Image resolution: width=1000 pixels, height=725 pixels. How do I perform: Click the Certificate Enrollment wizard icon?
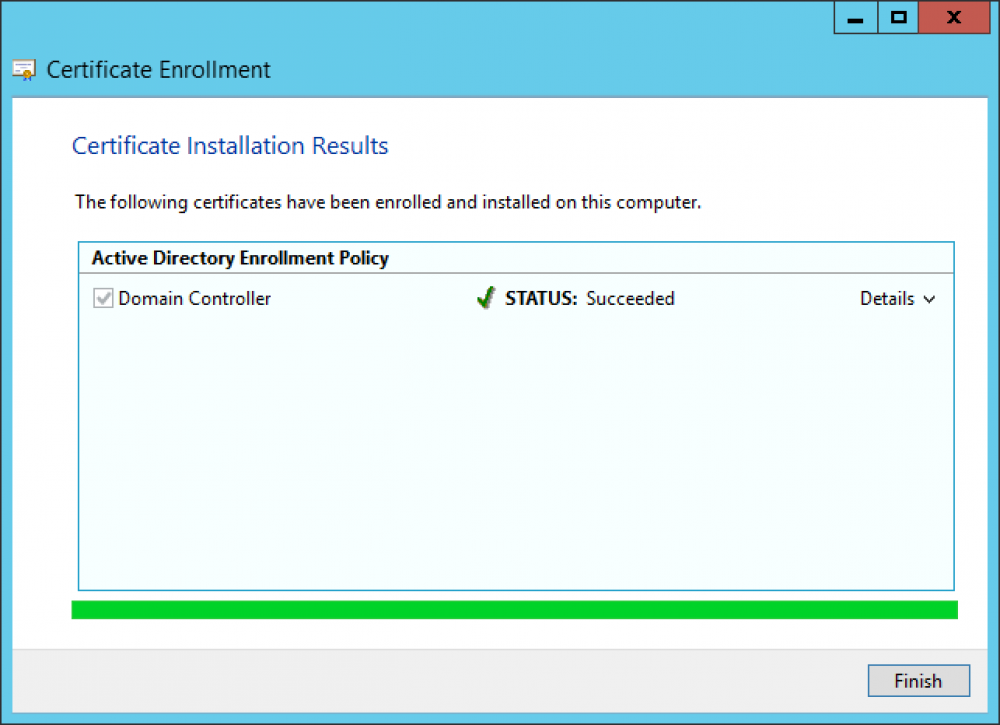click(x=22, y=69)
